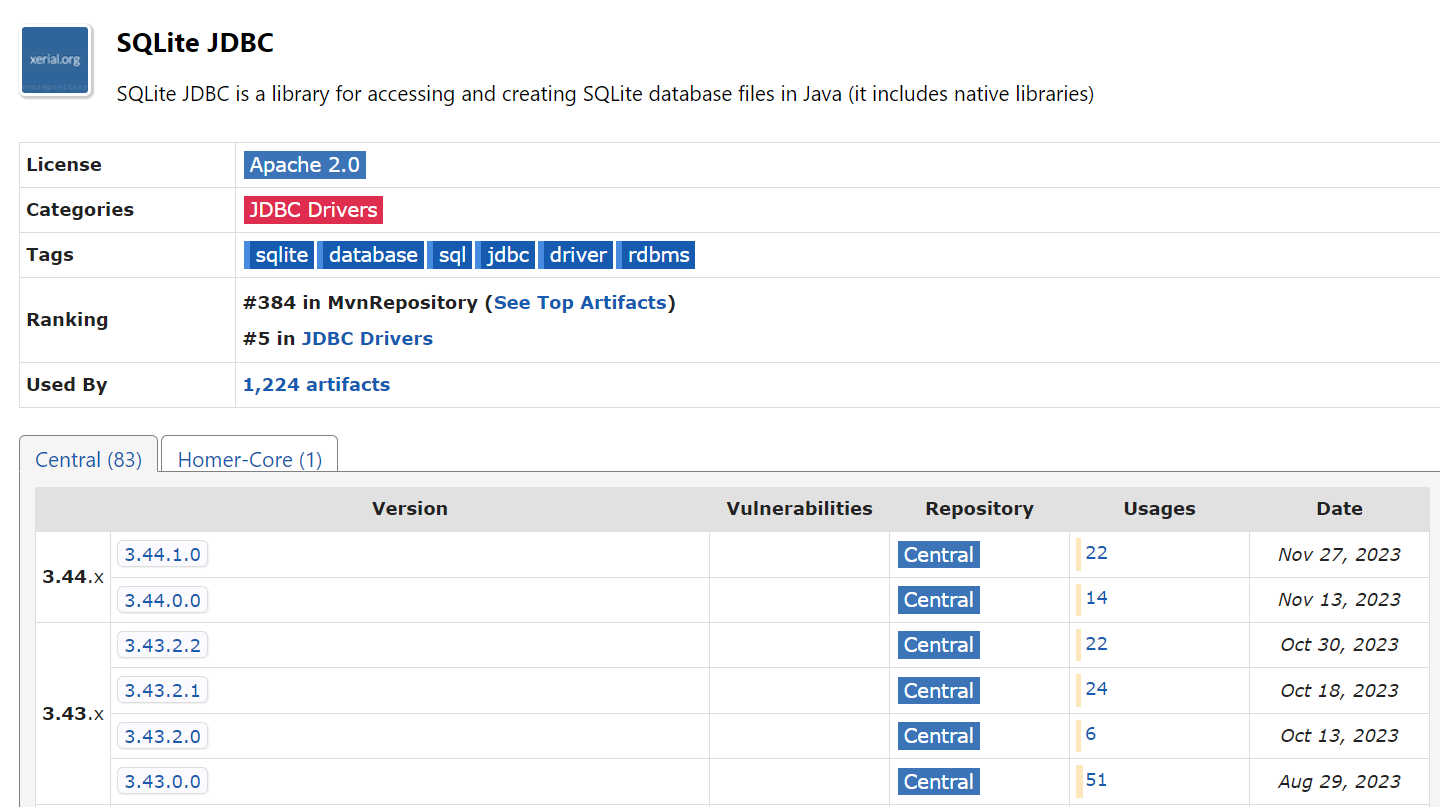1440x807 pixels.
Task: Switch to the Homer-Core (1) tab
Action: 250,459
